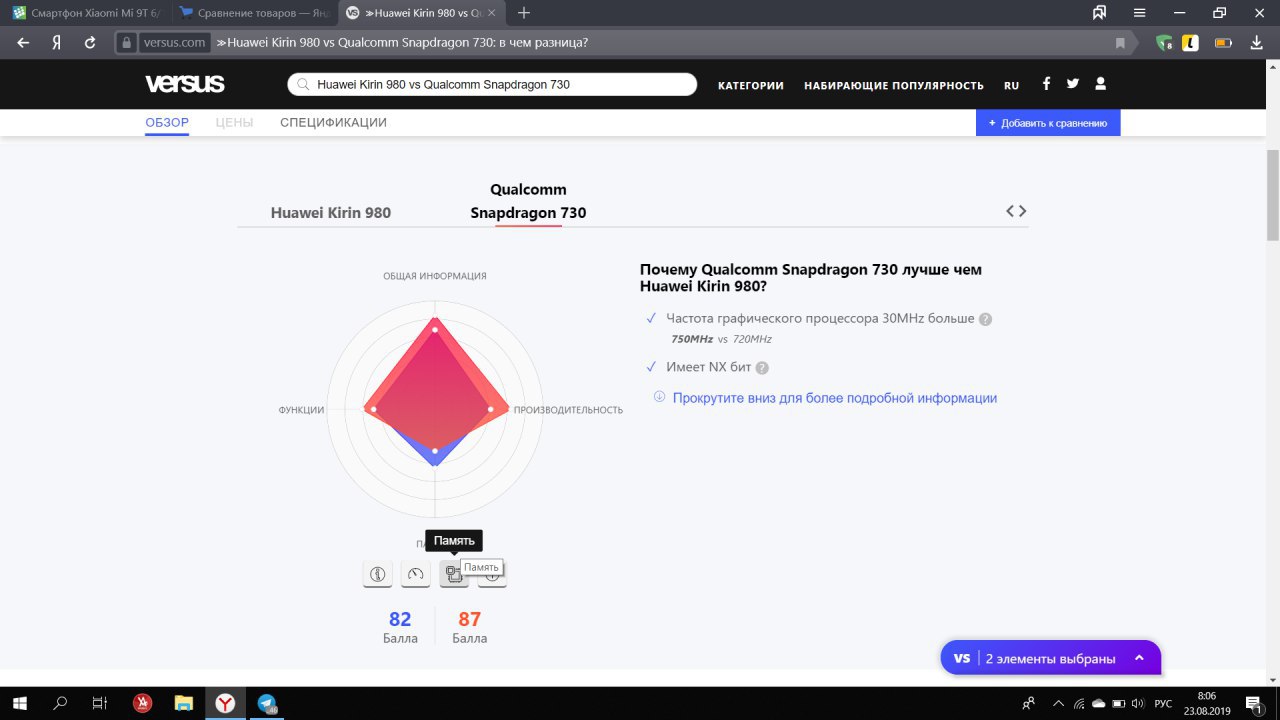Reload the page with refresh icon
Image resolution: width=1280 pixels, height=720 pixels.
click(90, 43)
